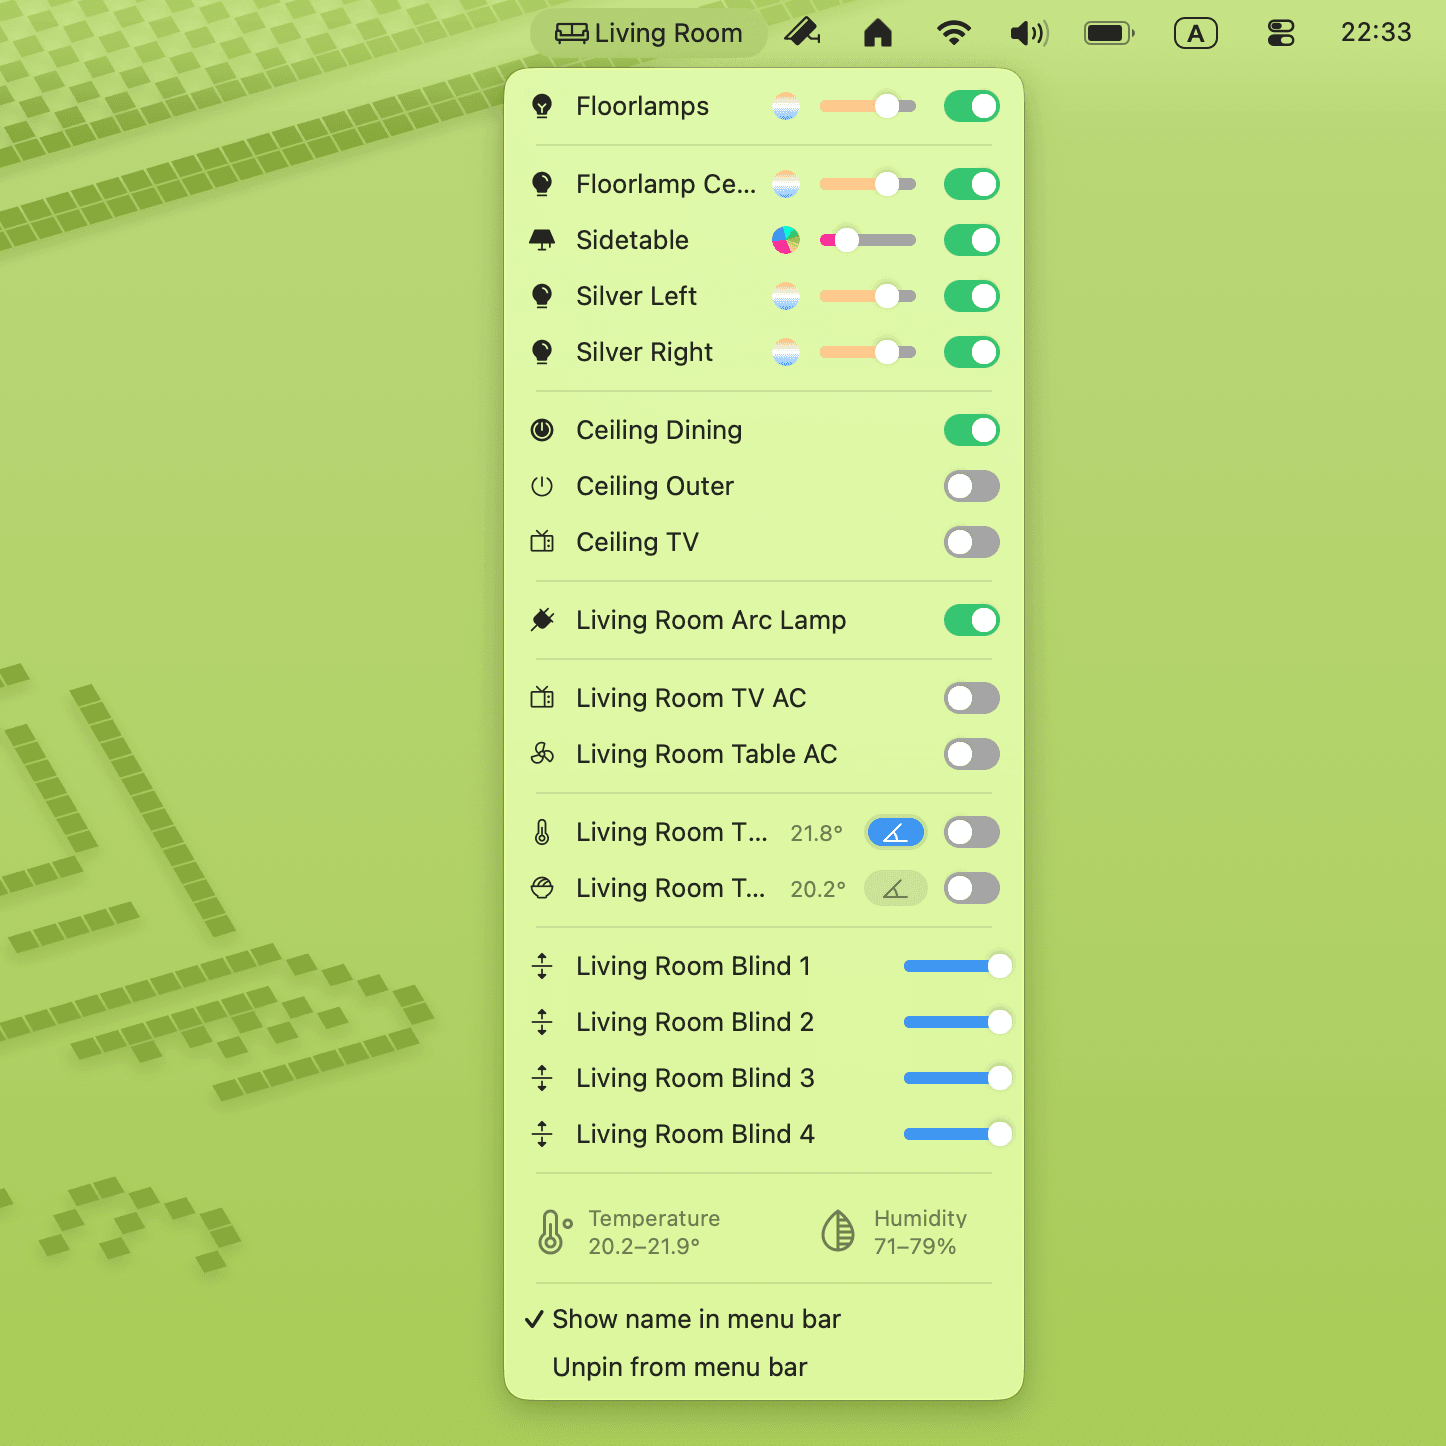Click the Living Room Blind 2 blinds icon
The height and width of the screenshot is (1446, 1446).
(543, 1022)
